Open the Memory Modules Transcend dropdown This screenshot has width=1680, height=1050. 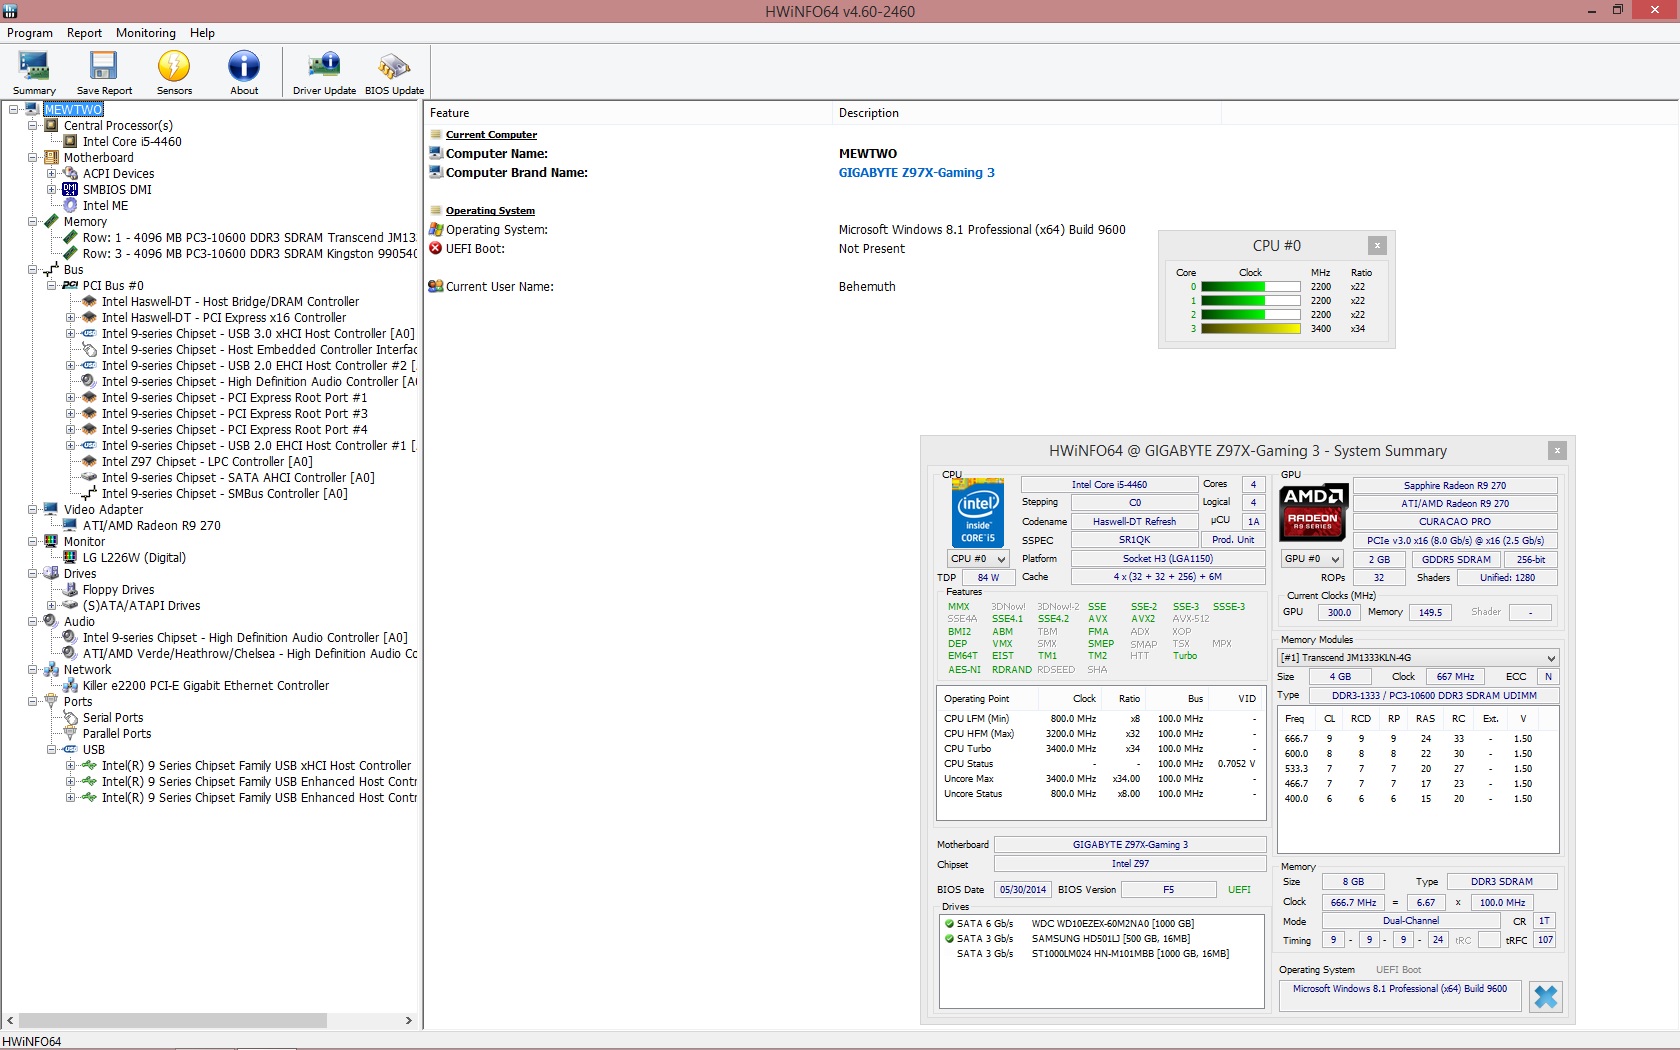pyautogui.click(x=1418, y=658)
